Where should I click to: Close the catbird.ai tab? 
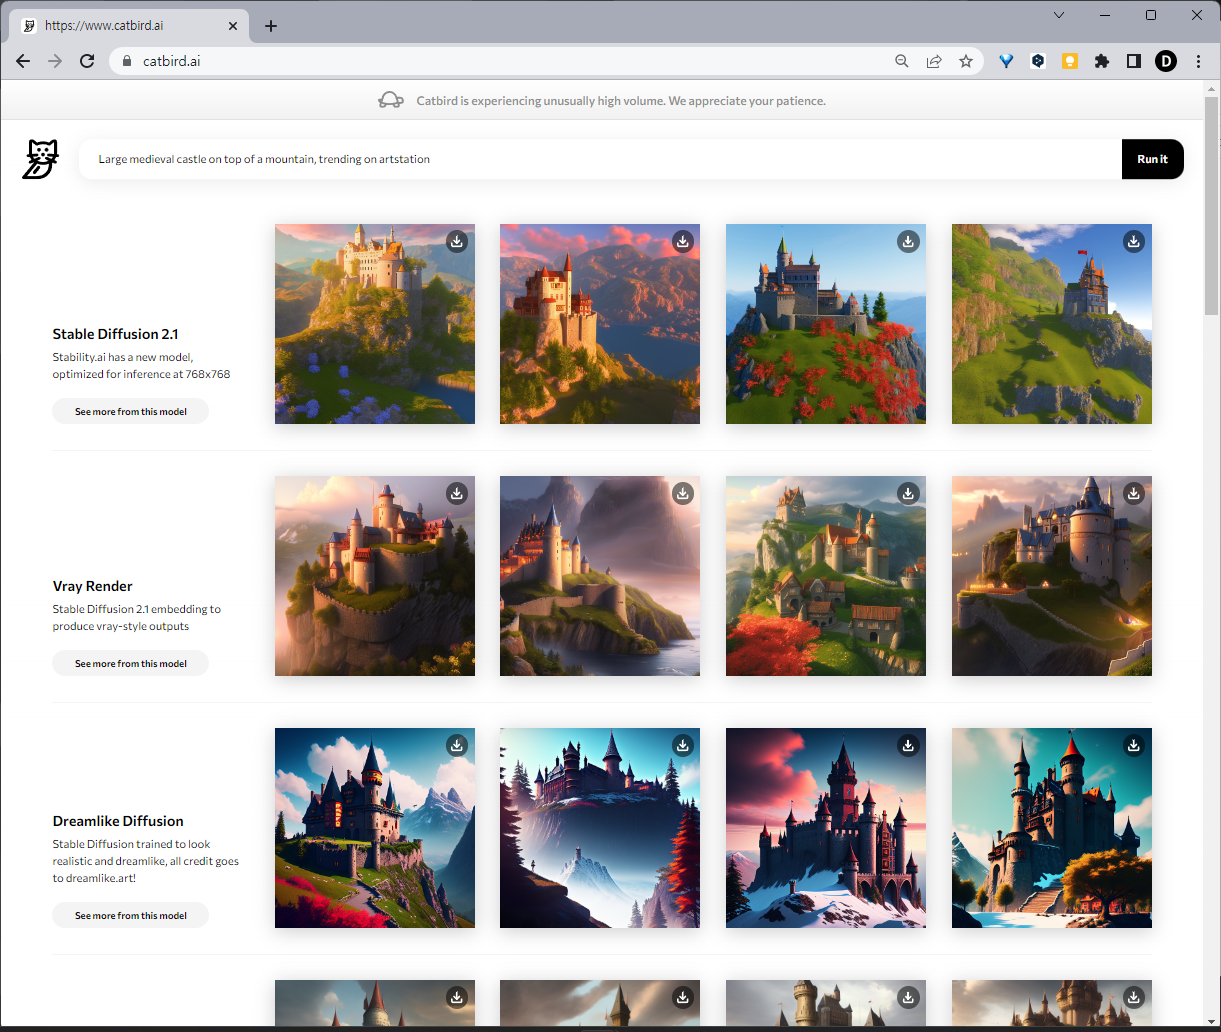tap(233, 26)
